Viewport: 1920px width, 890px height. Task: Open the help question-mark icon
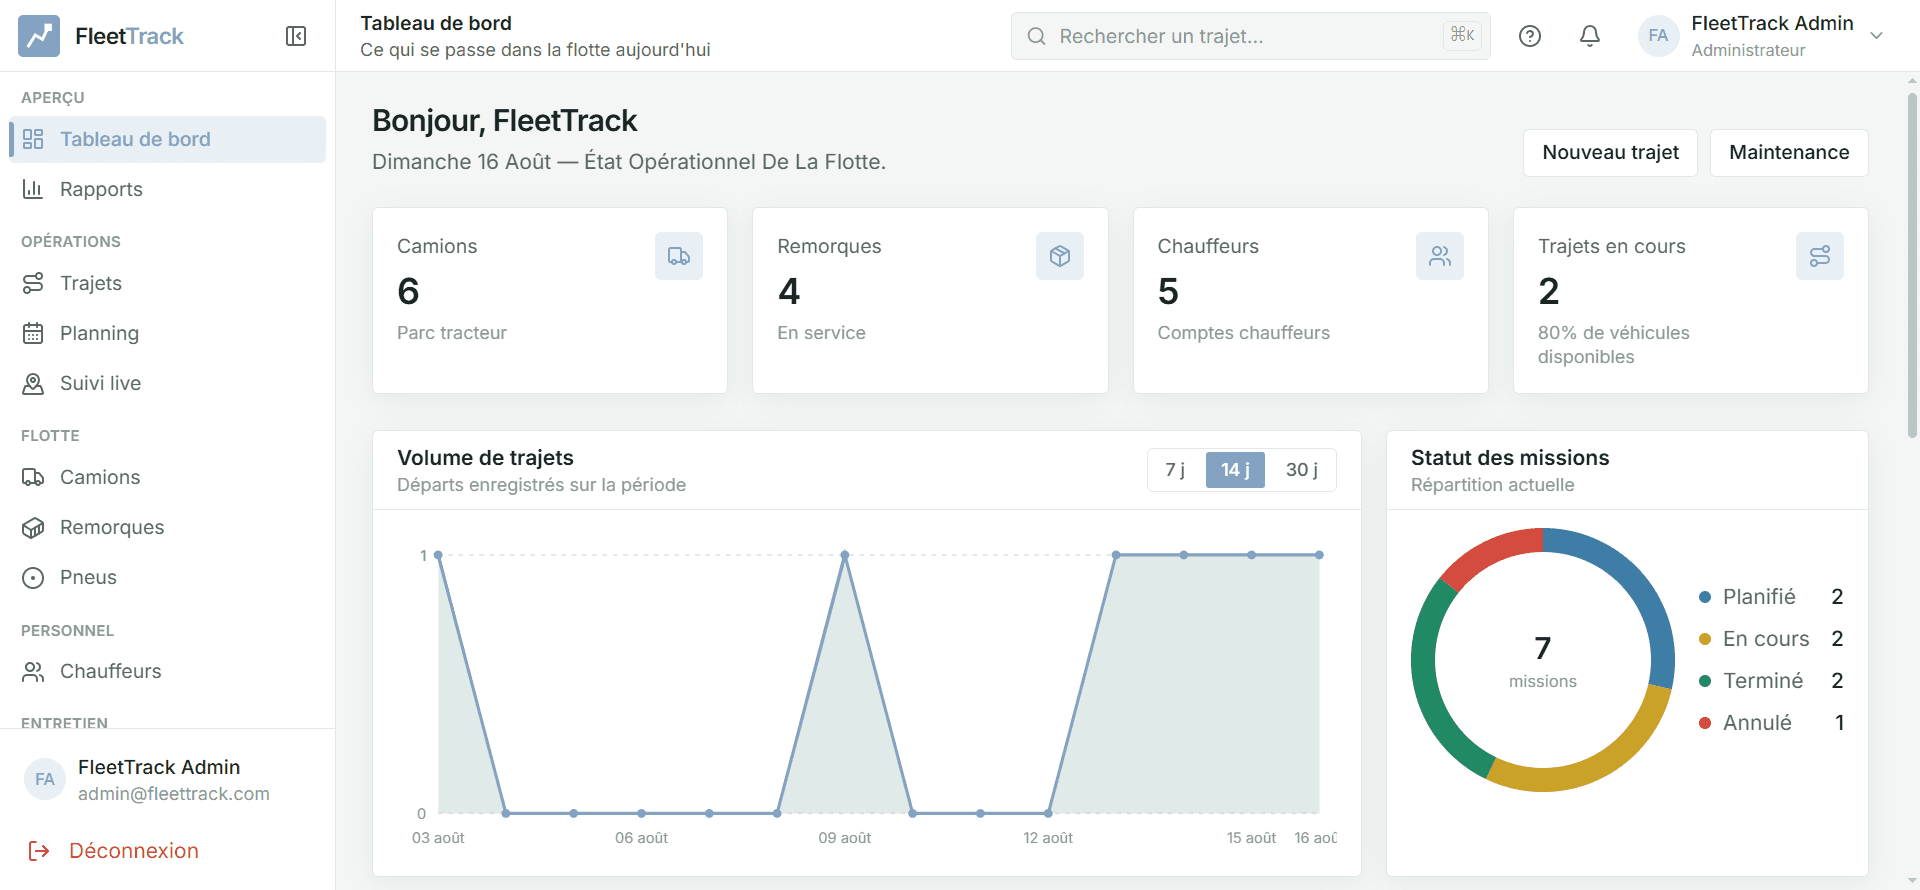1530,36
